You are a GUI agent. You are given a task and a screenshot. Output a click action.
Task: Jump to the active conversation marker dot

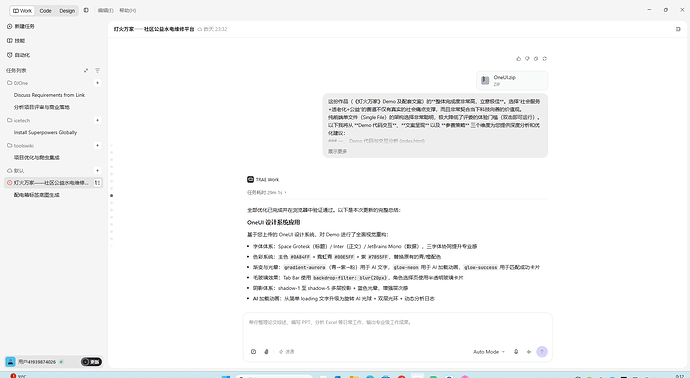coord(112,195)
